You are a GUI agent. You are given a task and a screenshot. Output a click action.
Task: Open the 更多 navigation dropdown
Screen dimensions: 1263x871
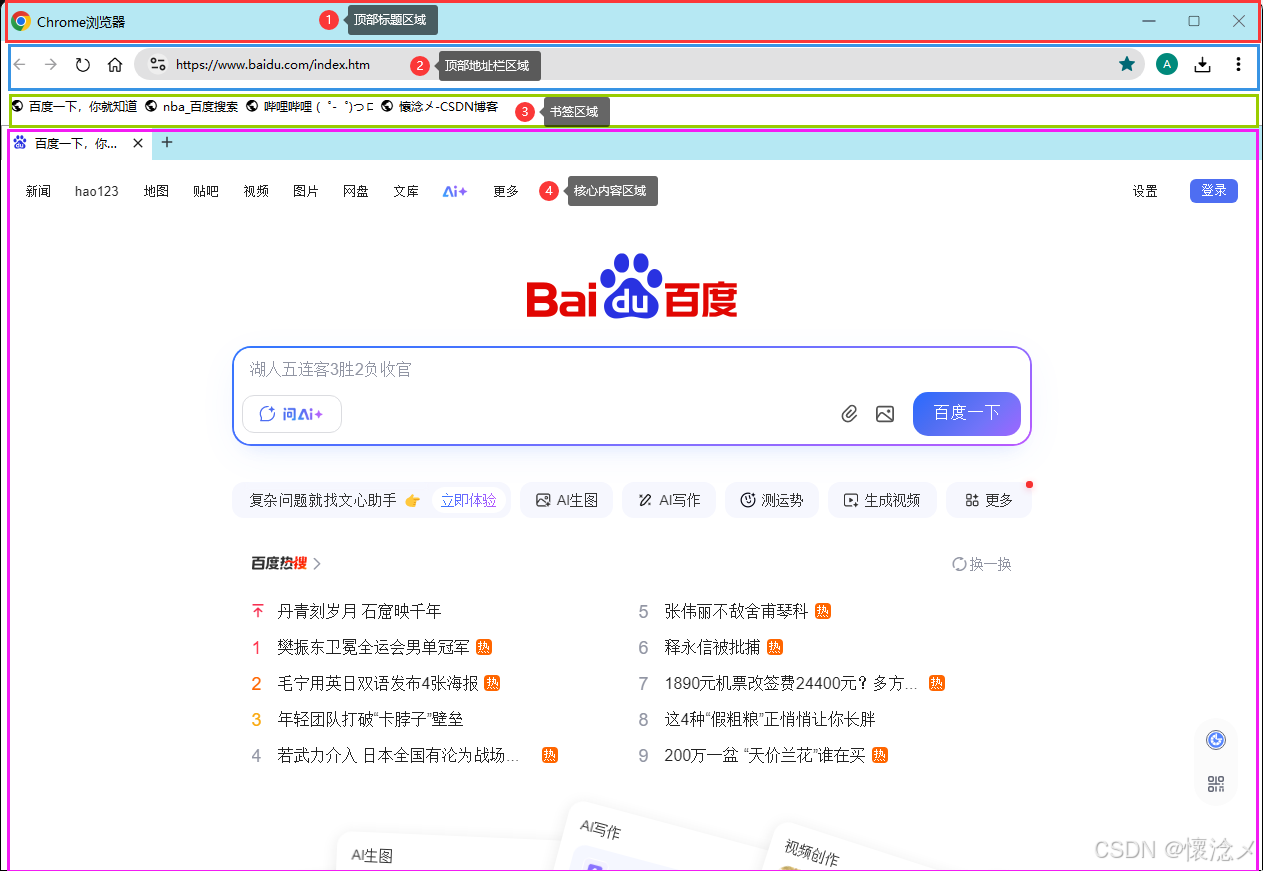(506, 191)
